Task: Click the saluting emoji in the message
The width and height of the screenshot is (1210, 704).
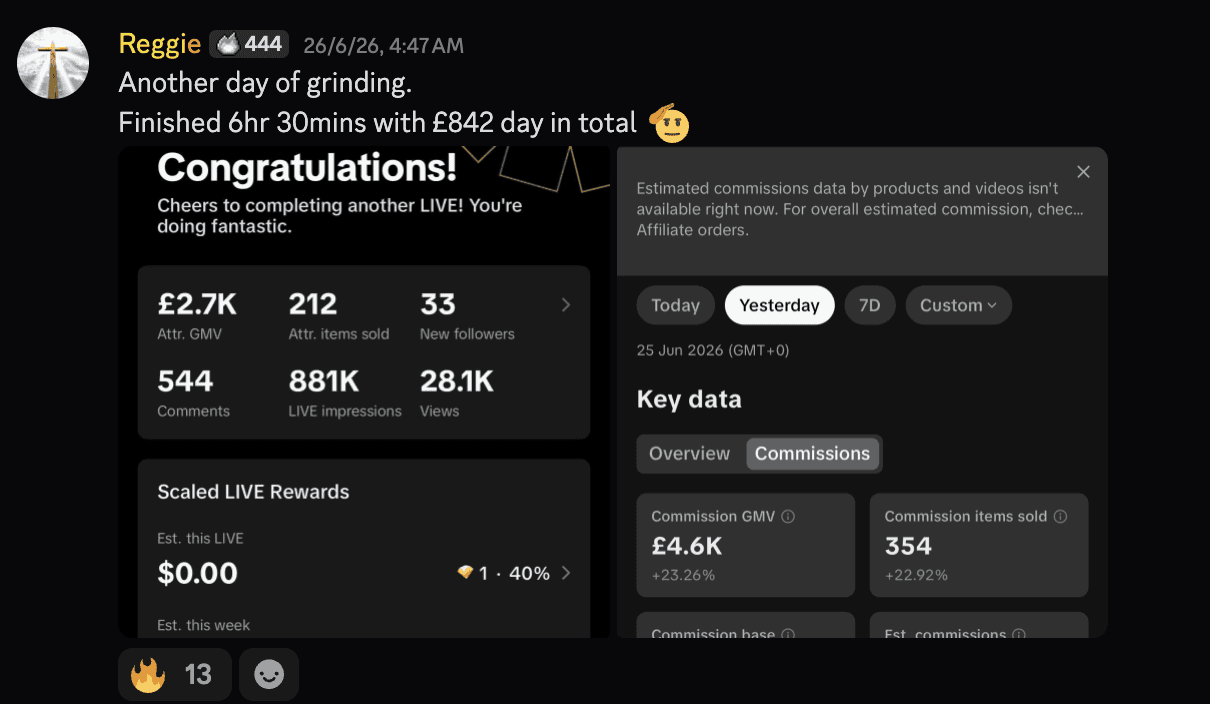Action: point(670,123)
